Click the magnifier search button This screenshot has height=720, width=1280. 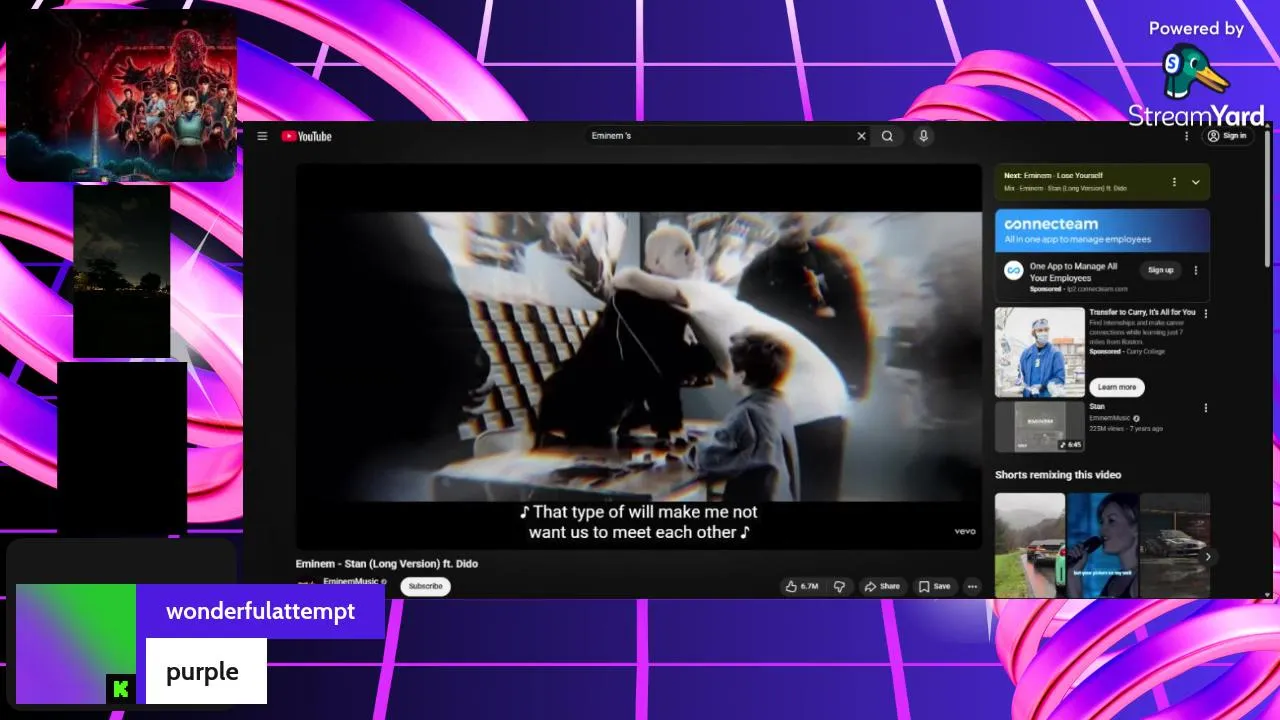(887, 136)
